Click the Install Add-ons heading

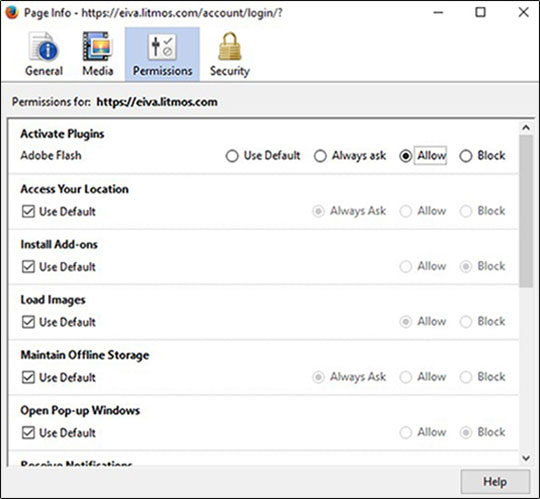(x=59, y=245)
